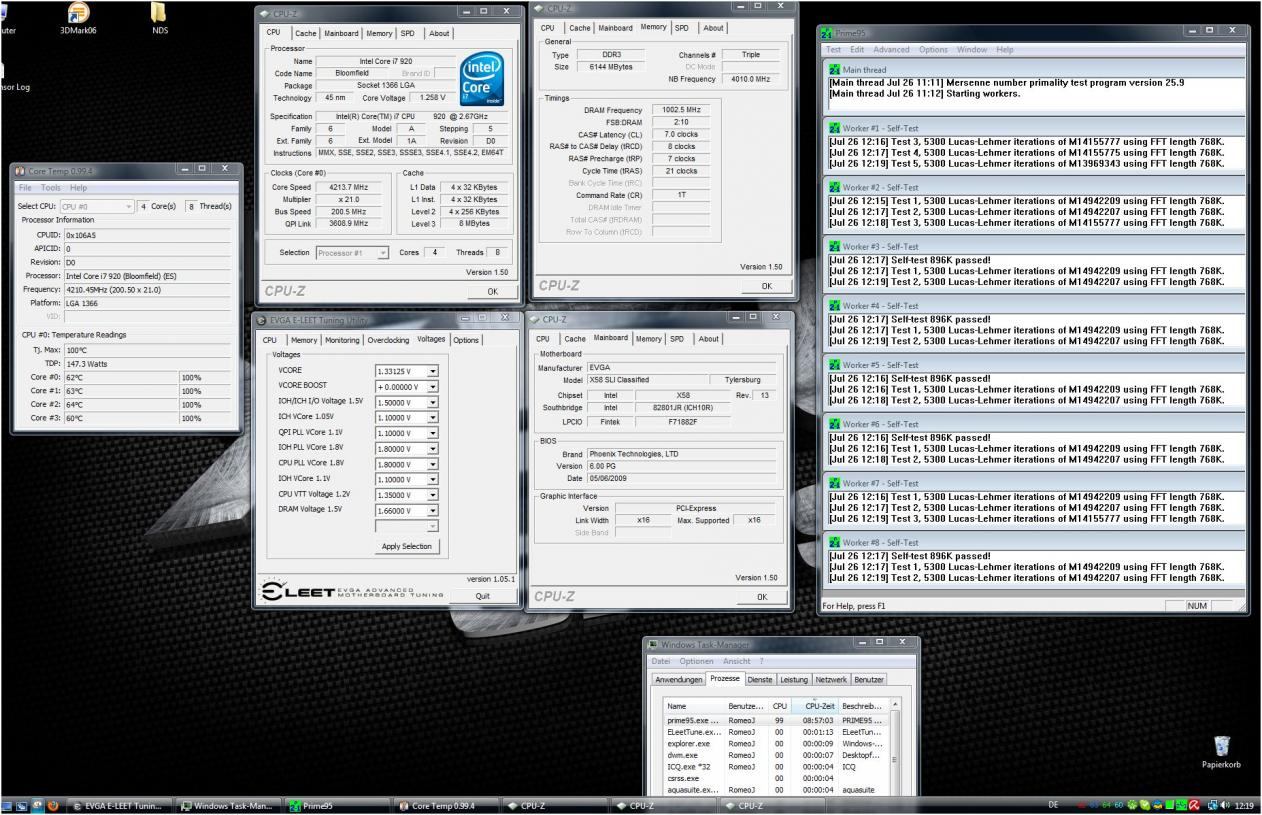Open the Test menu in Prime95

click(x=833, y=50)
